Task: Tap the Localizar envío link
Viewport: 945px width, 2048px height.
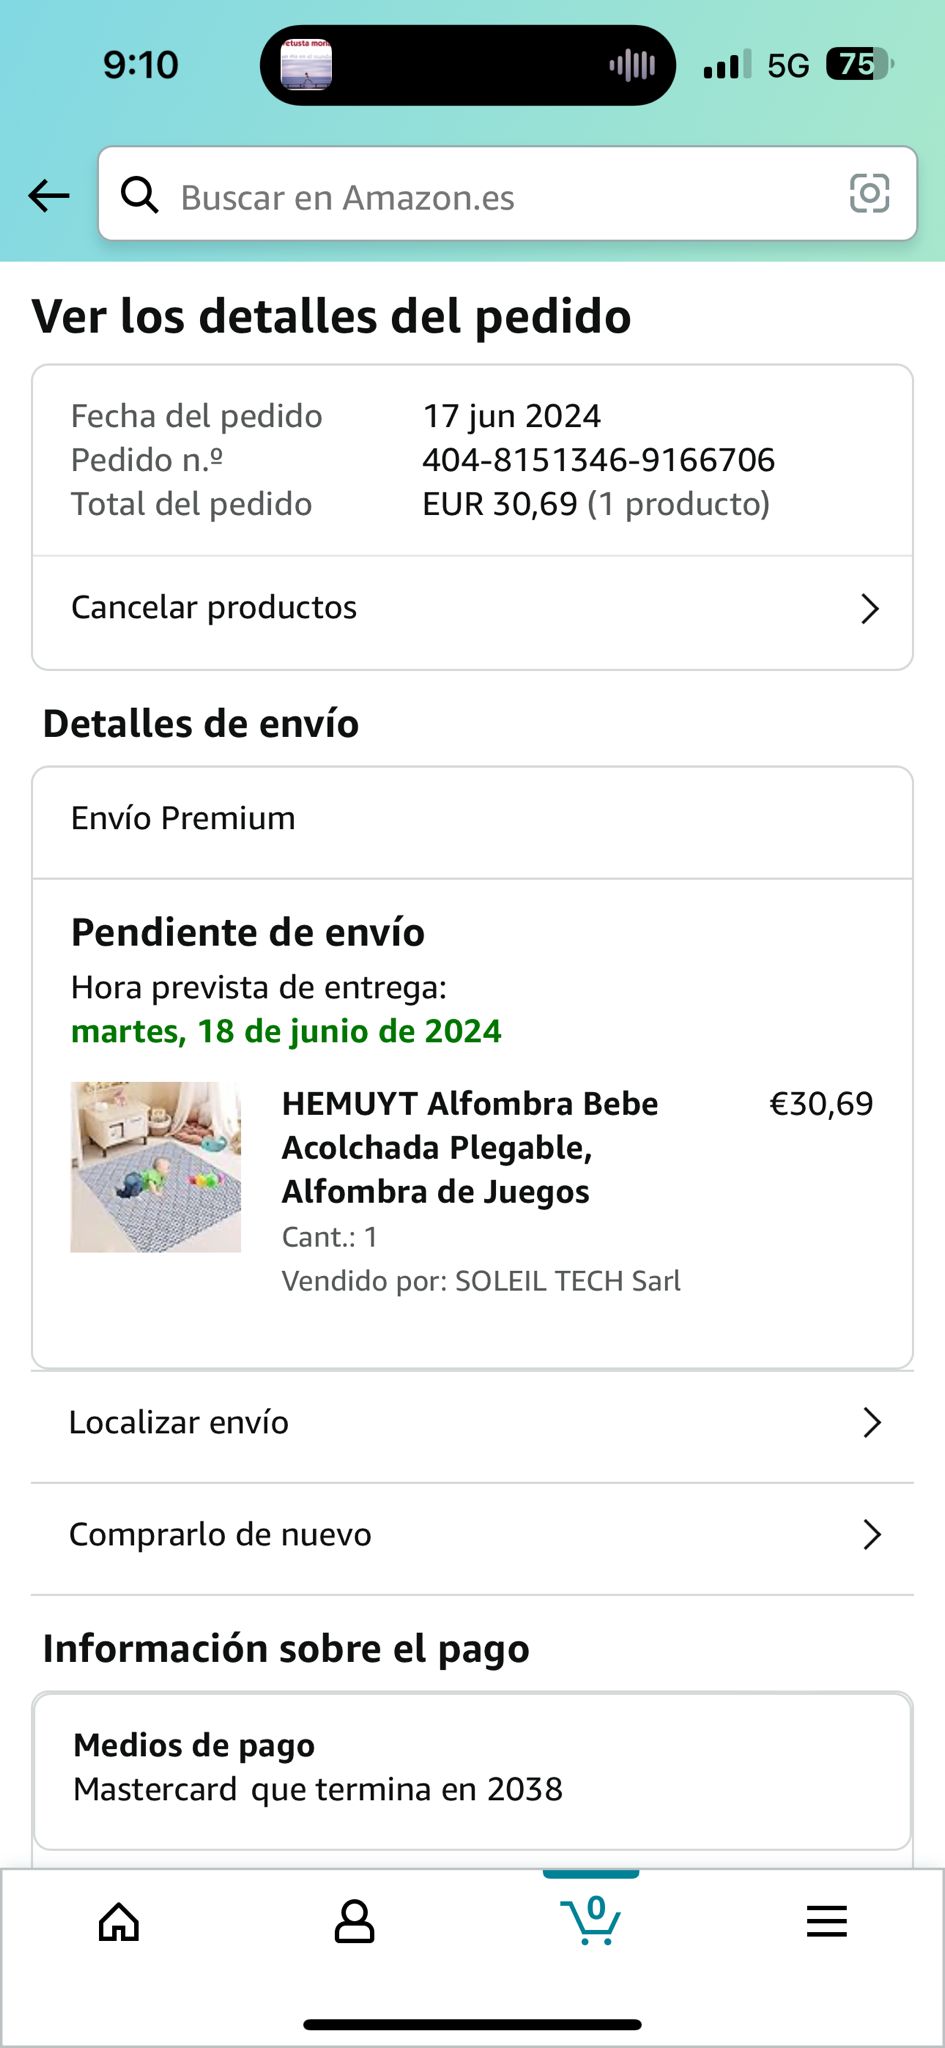Action: pos(179,1422)
